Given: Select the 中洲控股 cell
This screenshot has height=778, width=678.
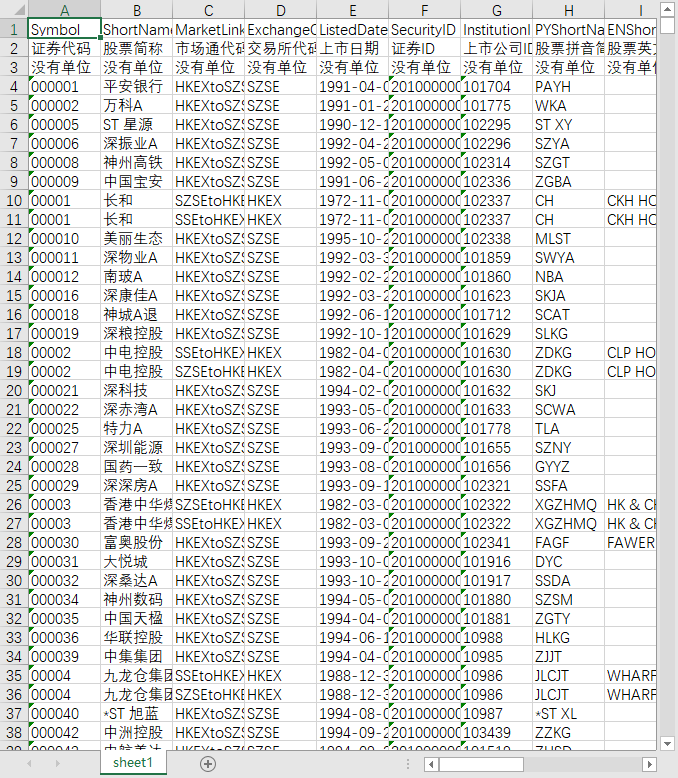Looking at the screenshot, I should (136, 732).
